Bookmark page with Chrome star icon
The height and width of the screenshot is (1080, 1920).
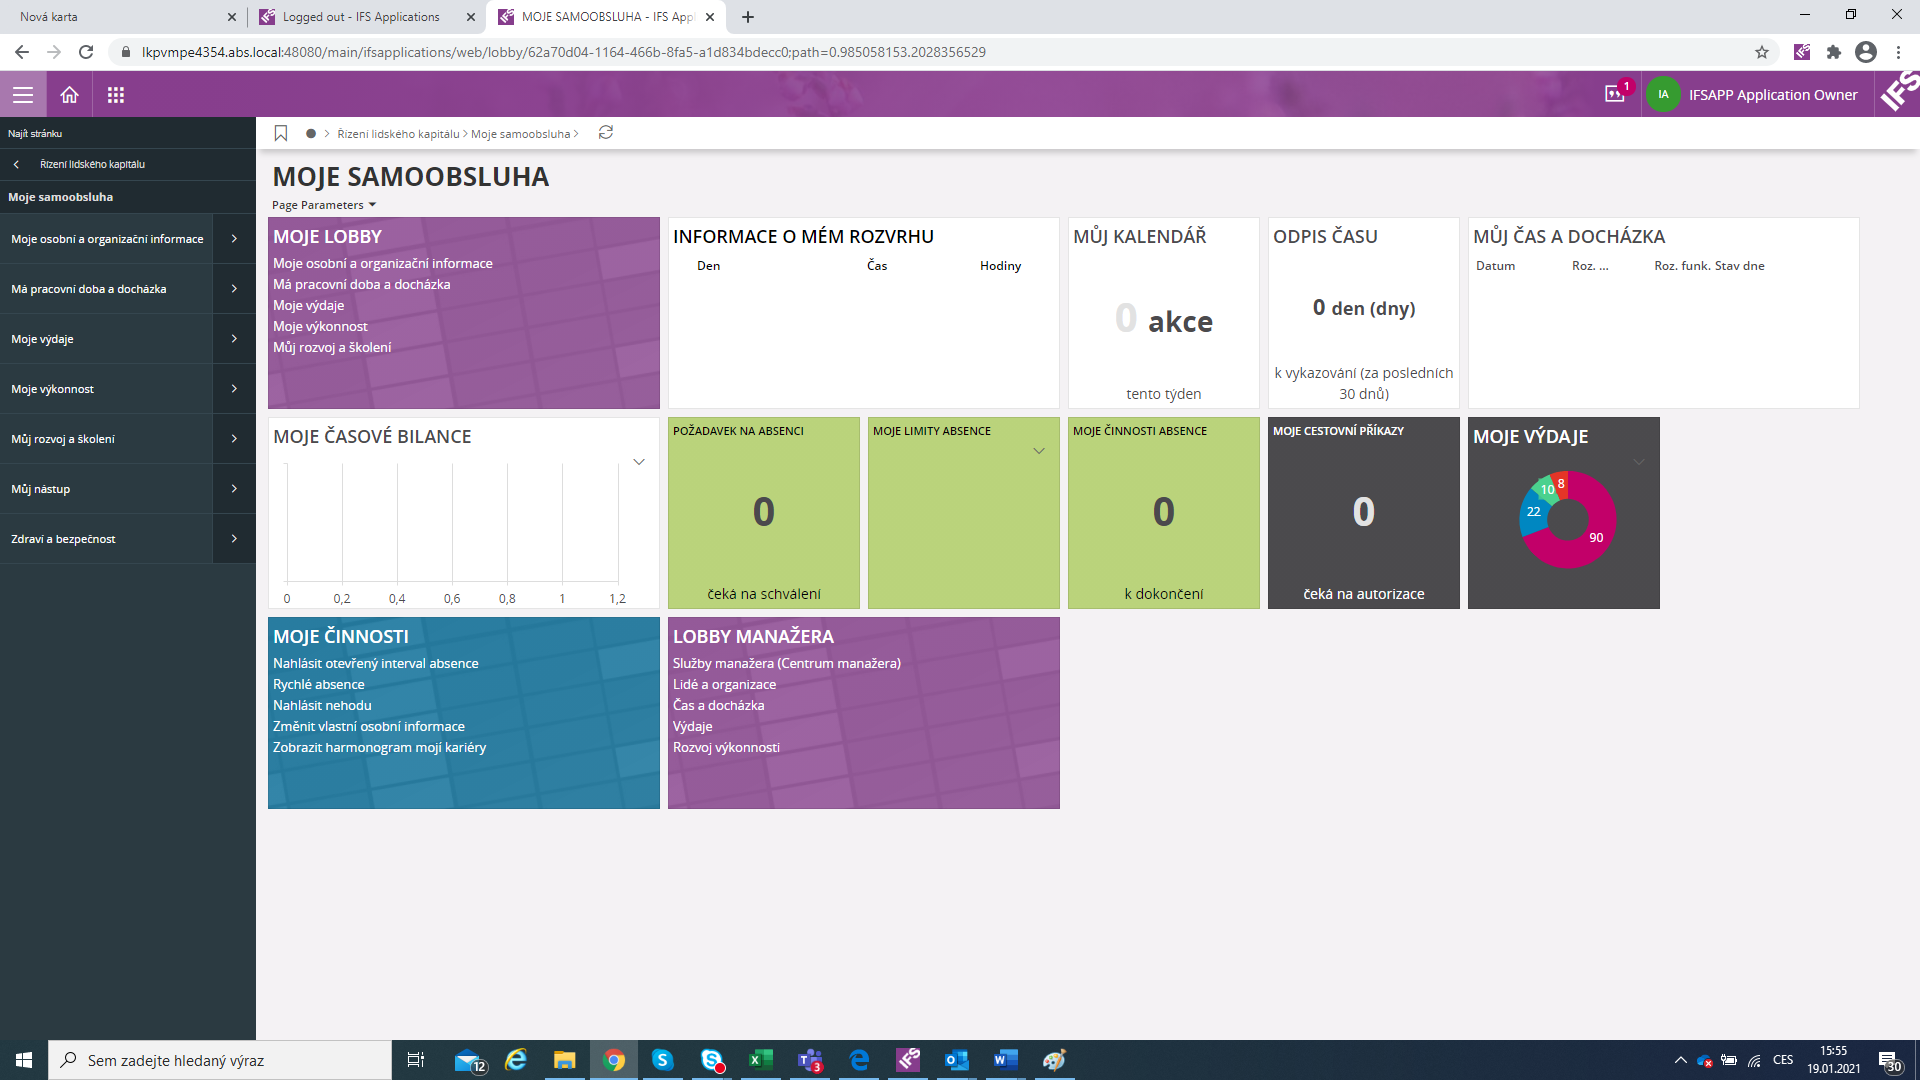[1761, 52]
